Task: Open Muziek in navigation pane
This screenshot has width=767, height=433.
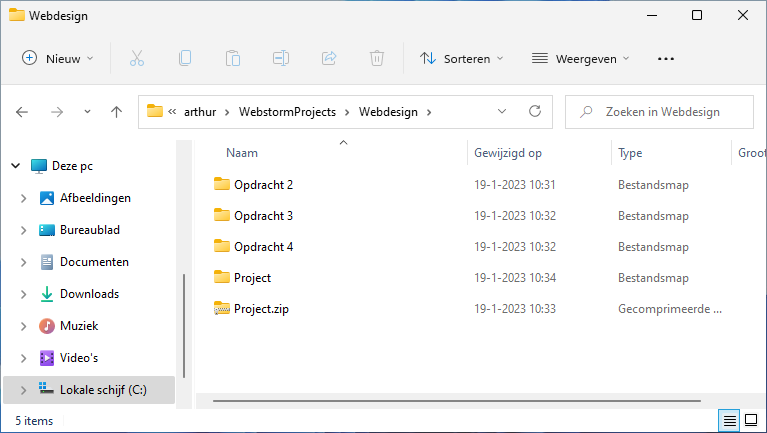Action: pos(79,326)
